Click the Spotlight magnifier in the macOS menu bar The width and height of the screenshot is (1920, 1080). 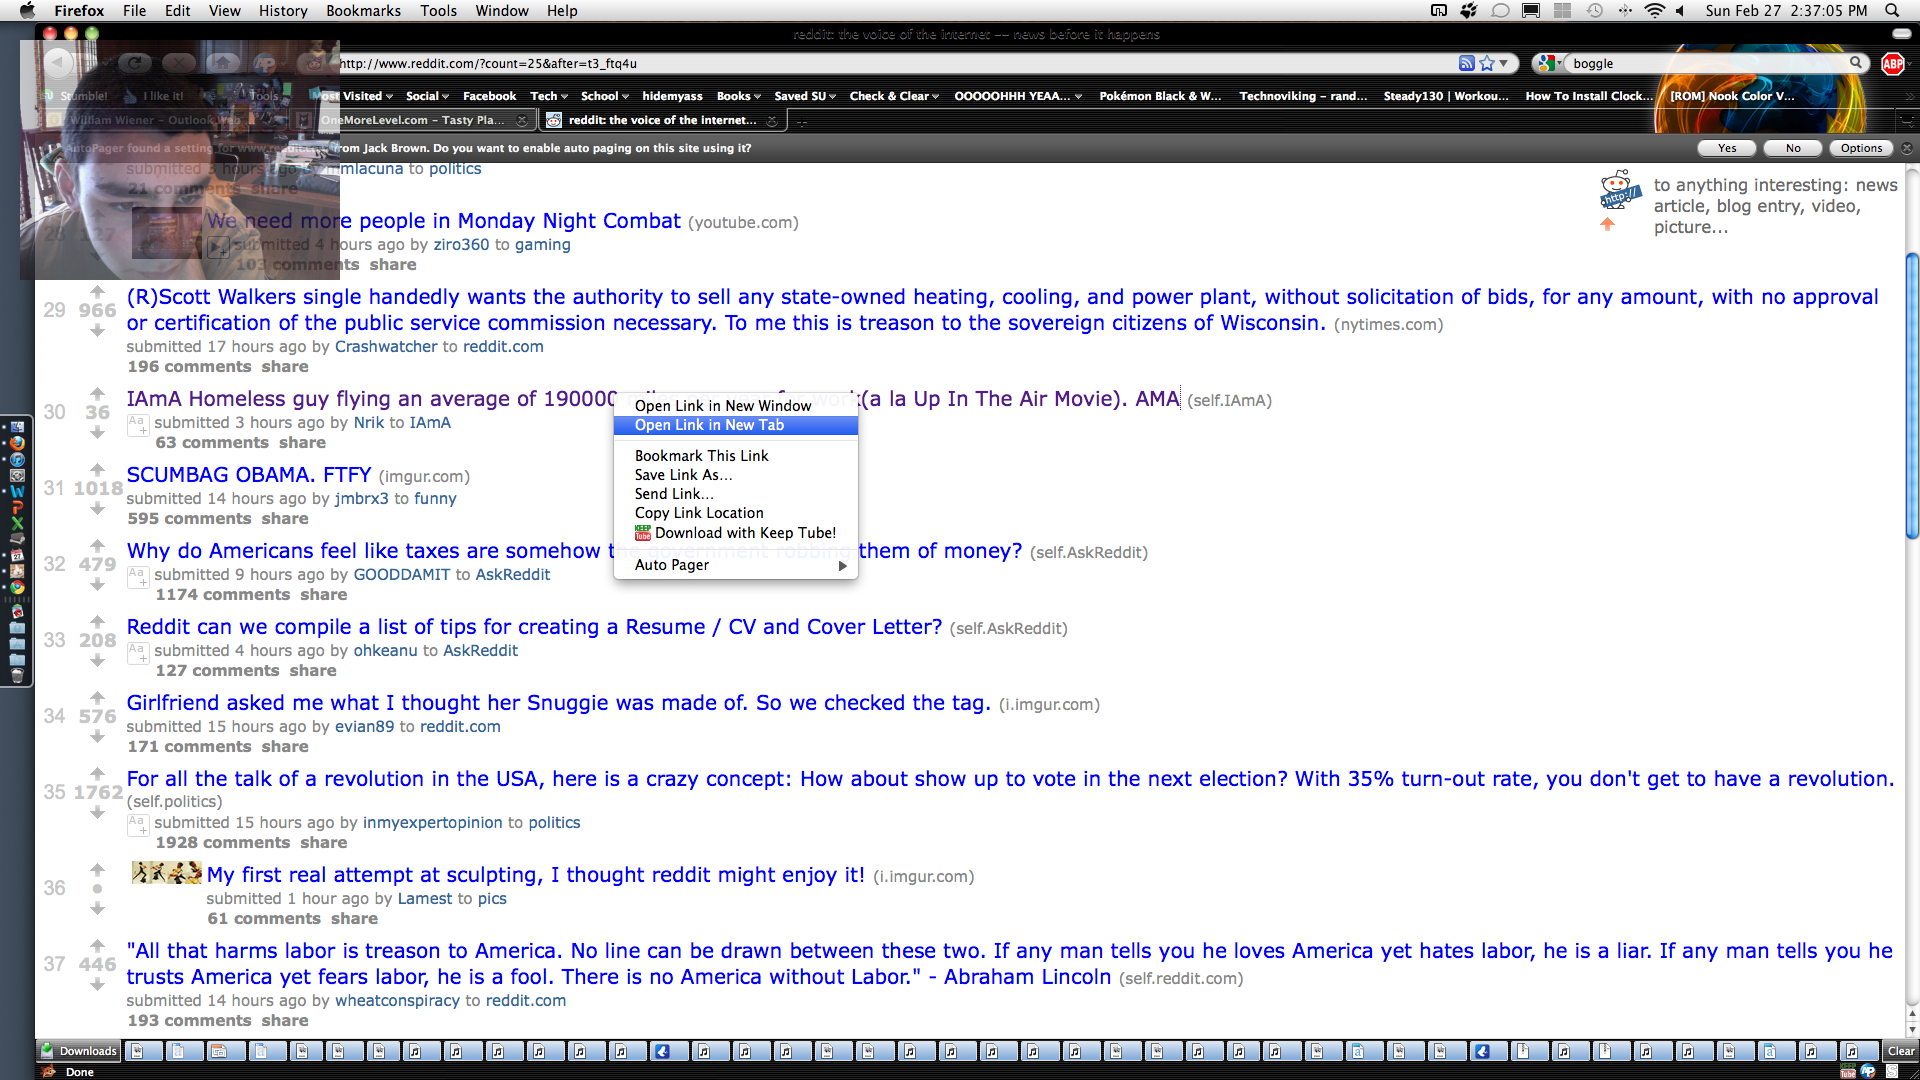coord(1892,11)
